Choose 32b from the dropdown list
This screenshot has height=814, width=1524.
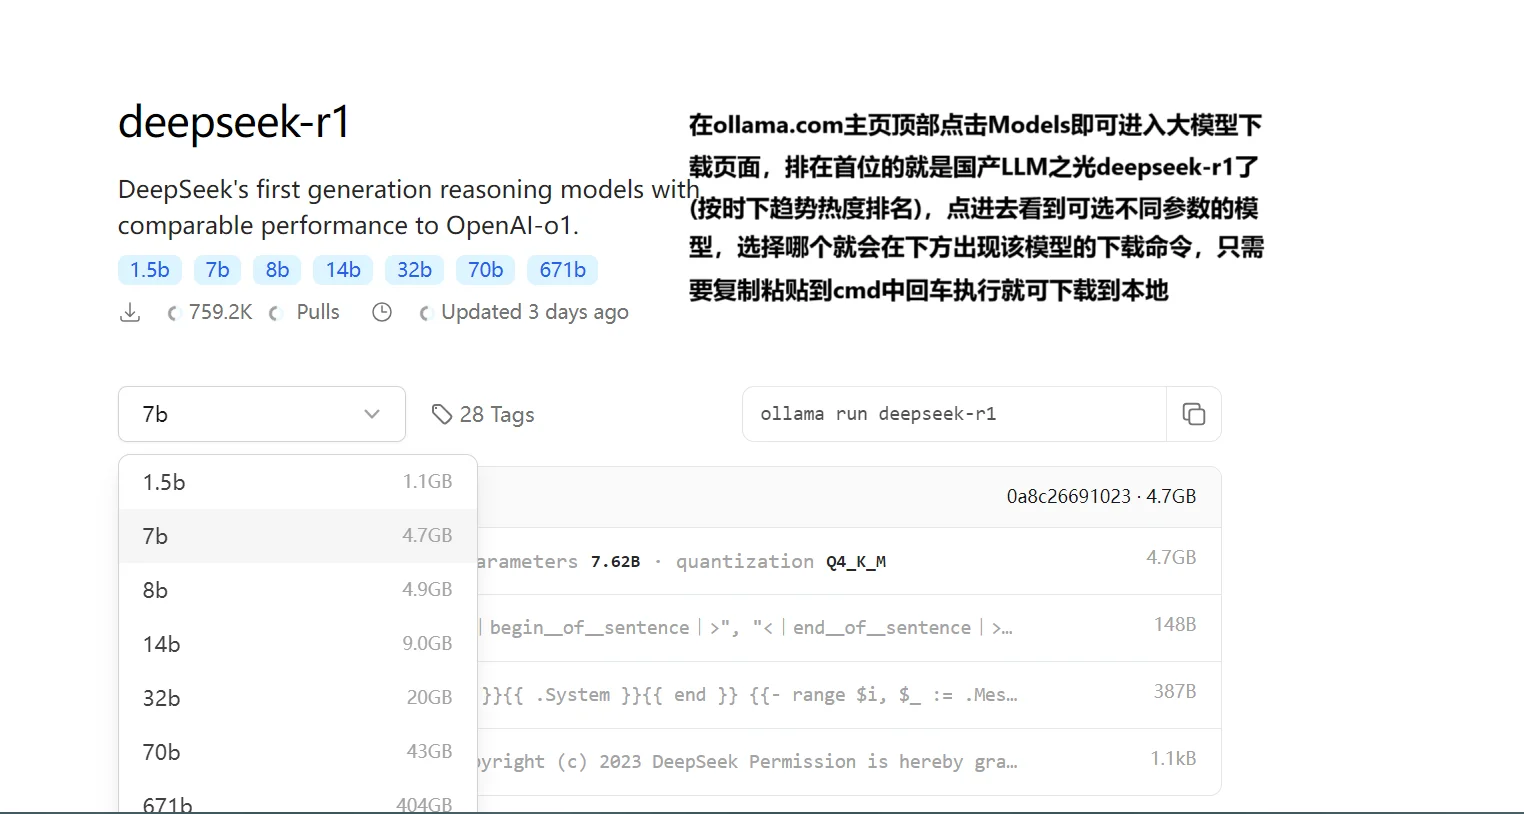point(297,698)
